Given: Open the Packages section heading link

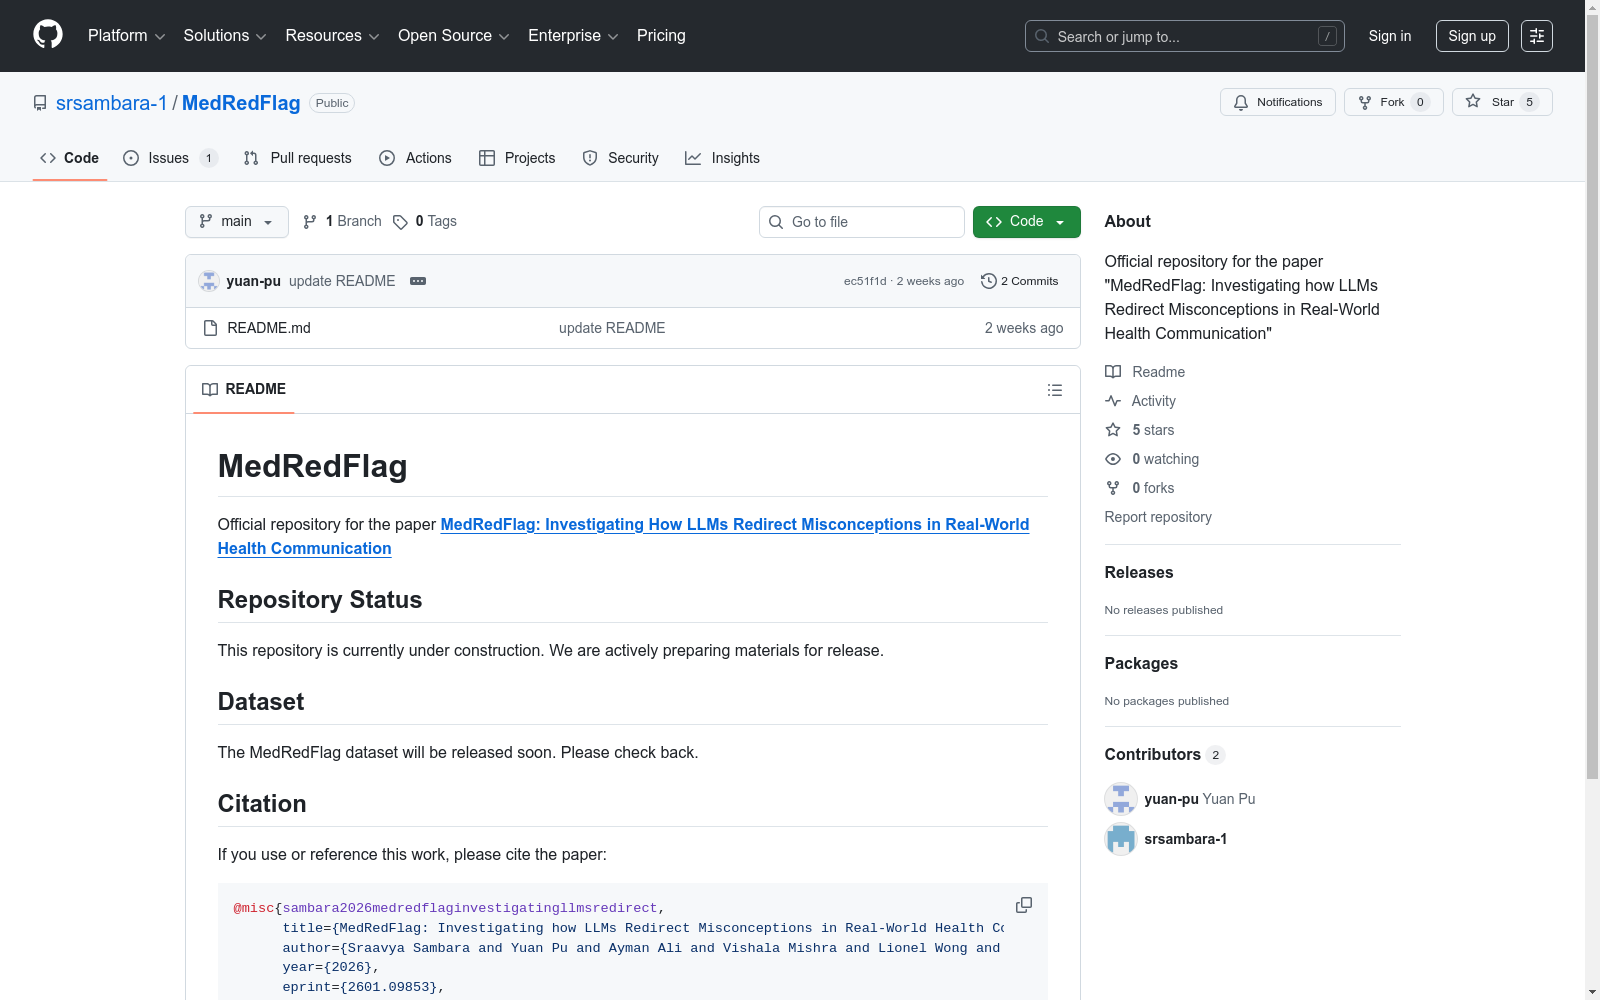Looking at the screenshot, I should [x=1141, y=663].
